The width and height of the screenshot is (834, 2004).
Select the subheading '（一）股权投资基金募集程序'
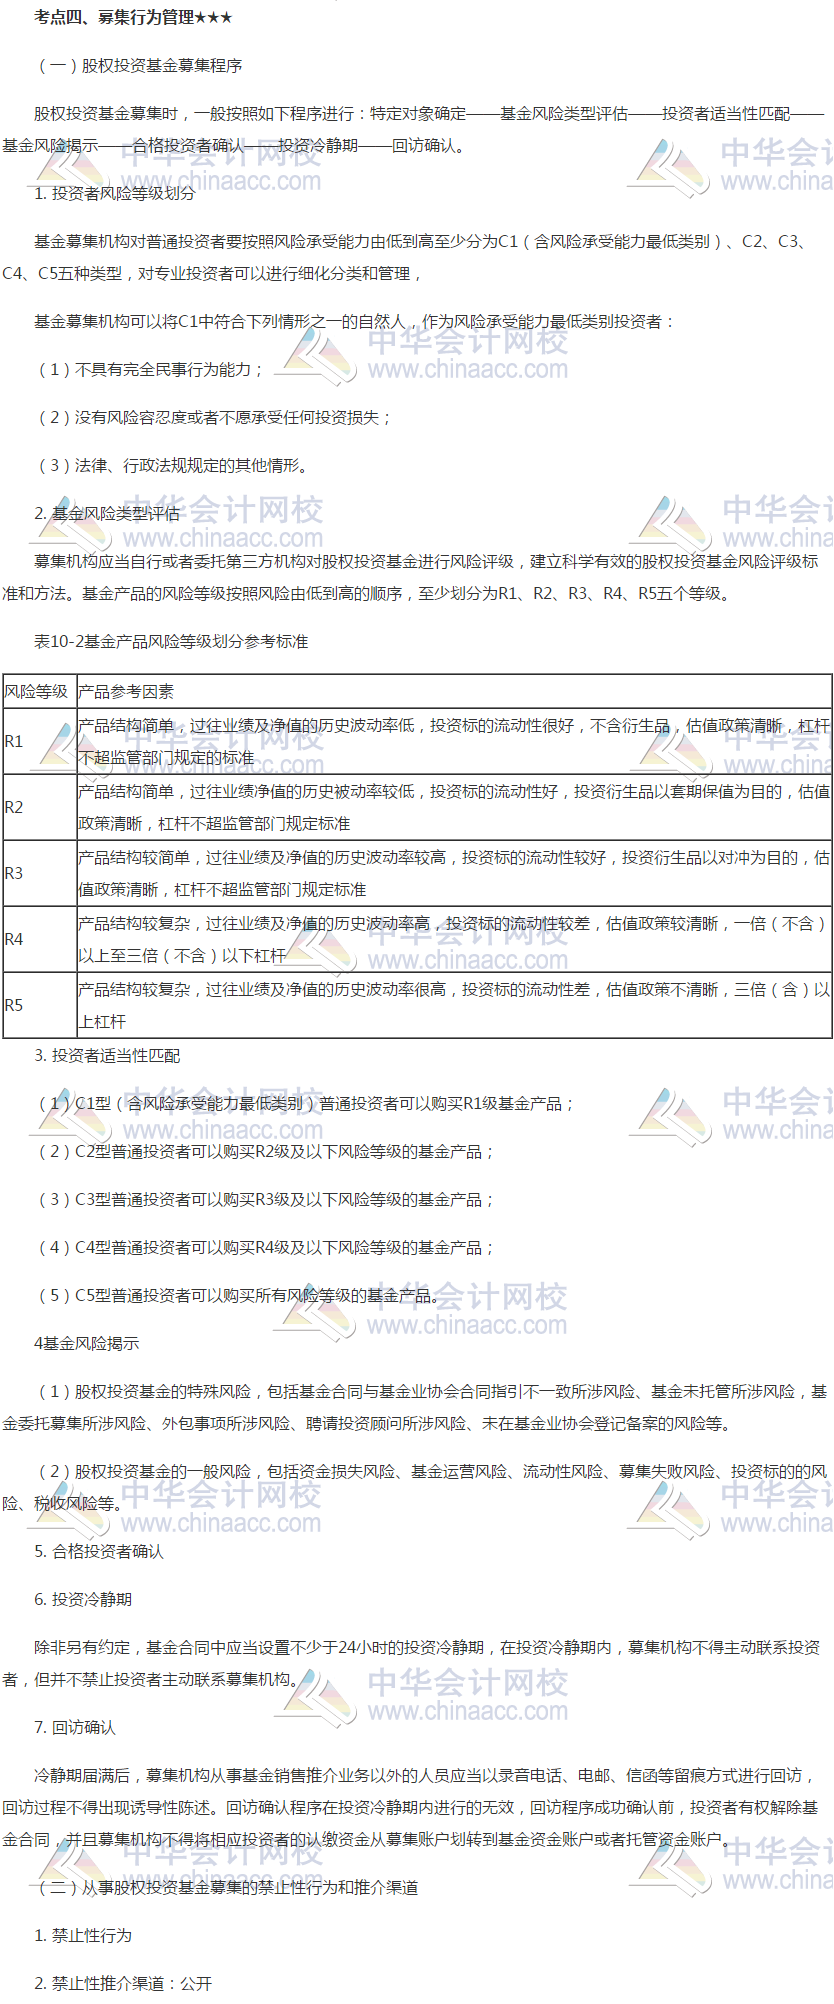pos(138,65)
